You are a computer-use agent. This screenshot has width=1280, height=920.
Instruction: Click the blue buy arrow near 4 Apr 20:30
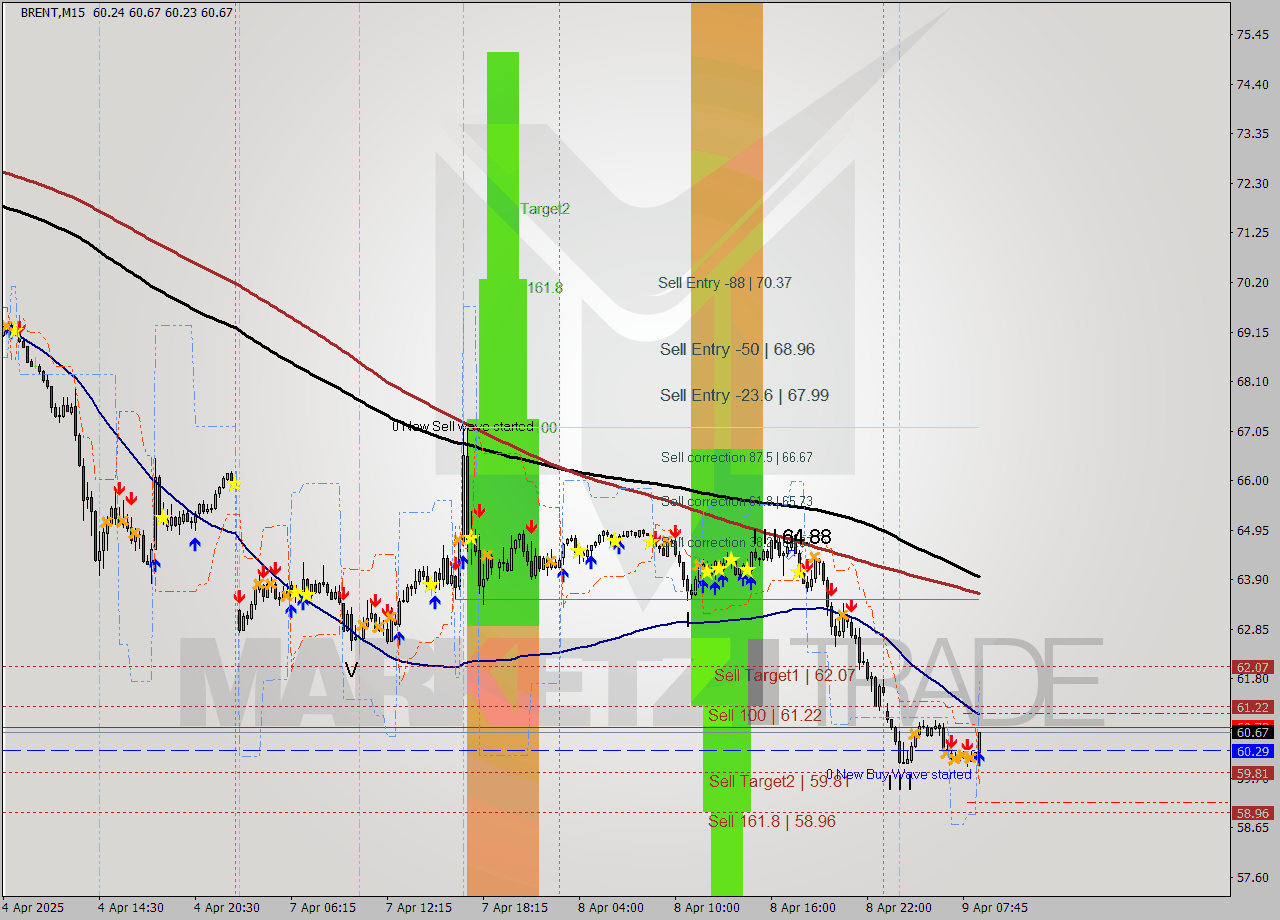(195, 543)
